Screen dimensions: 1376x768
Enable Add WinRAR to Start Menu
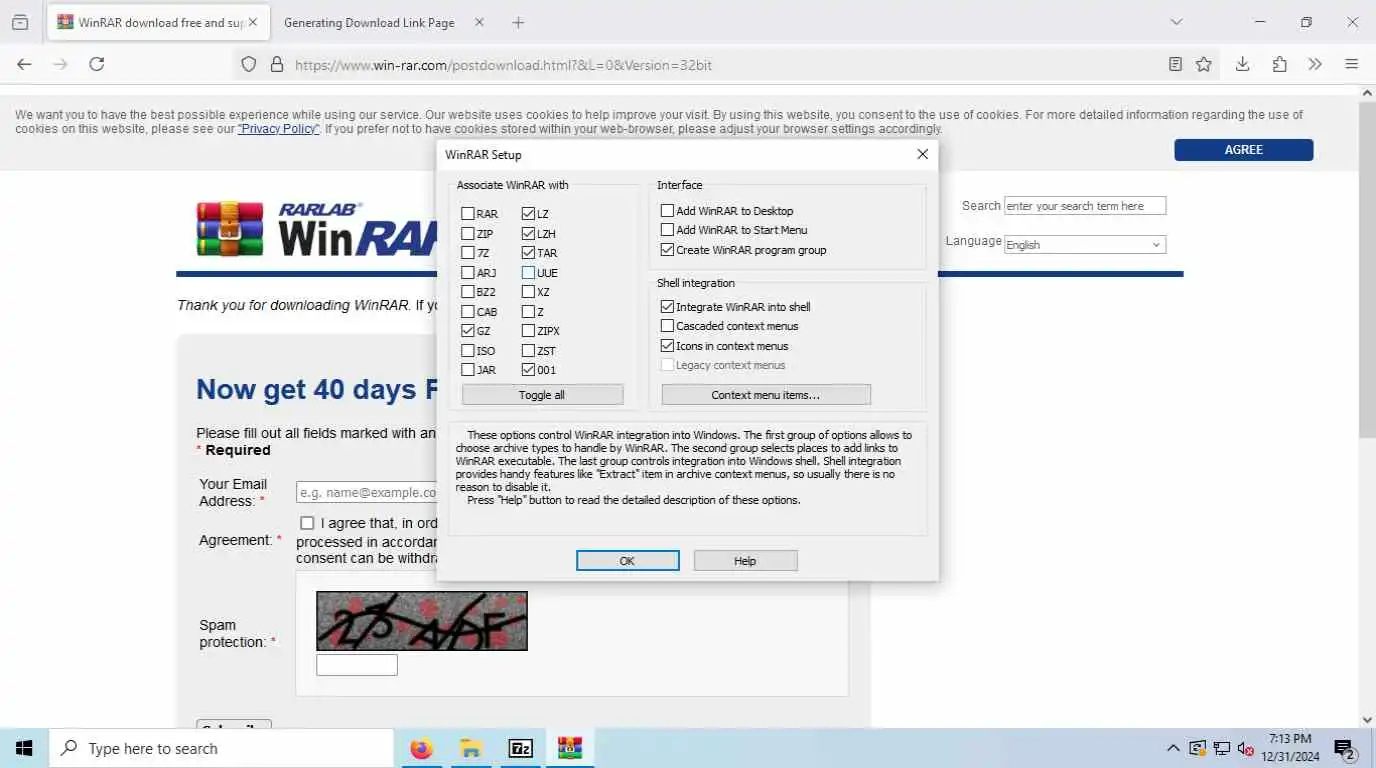[x=667, y=230]
